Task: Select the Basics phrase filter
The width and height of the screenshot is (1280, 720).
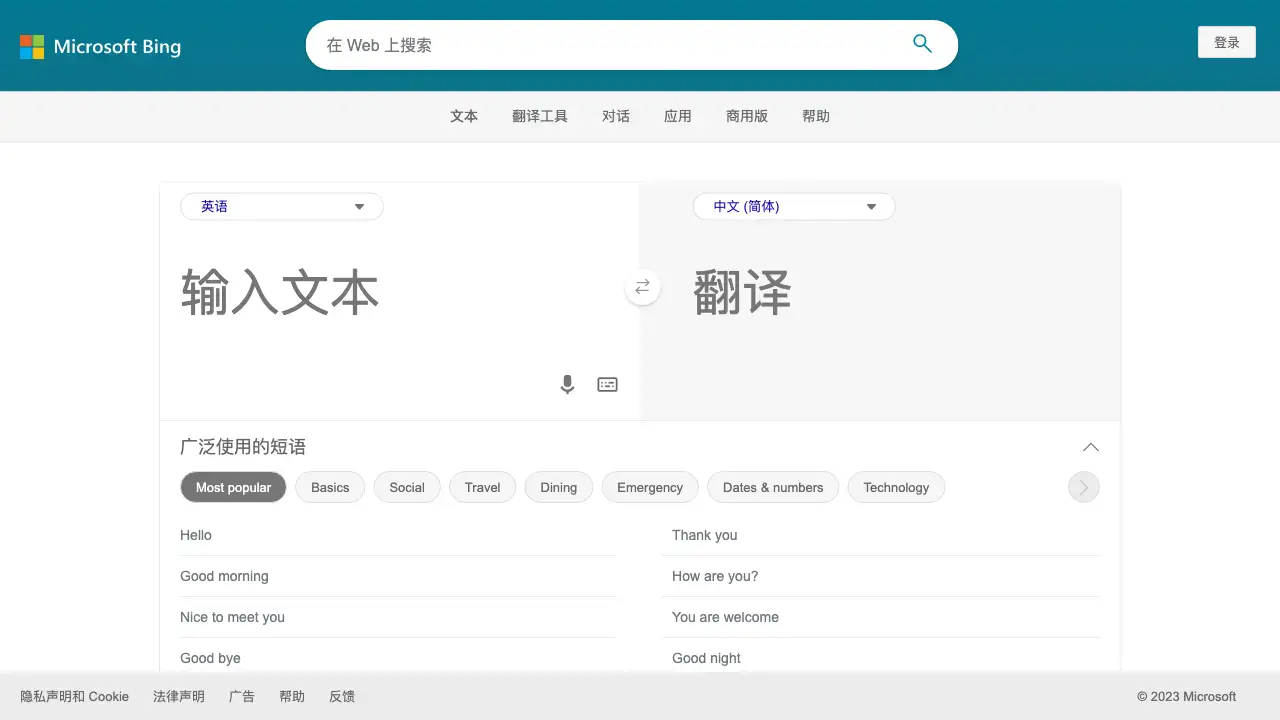Action: (329, 487)
